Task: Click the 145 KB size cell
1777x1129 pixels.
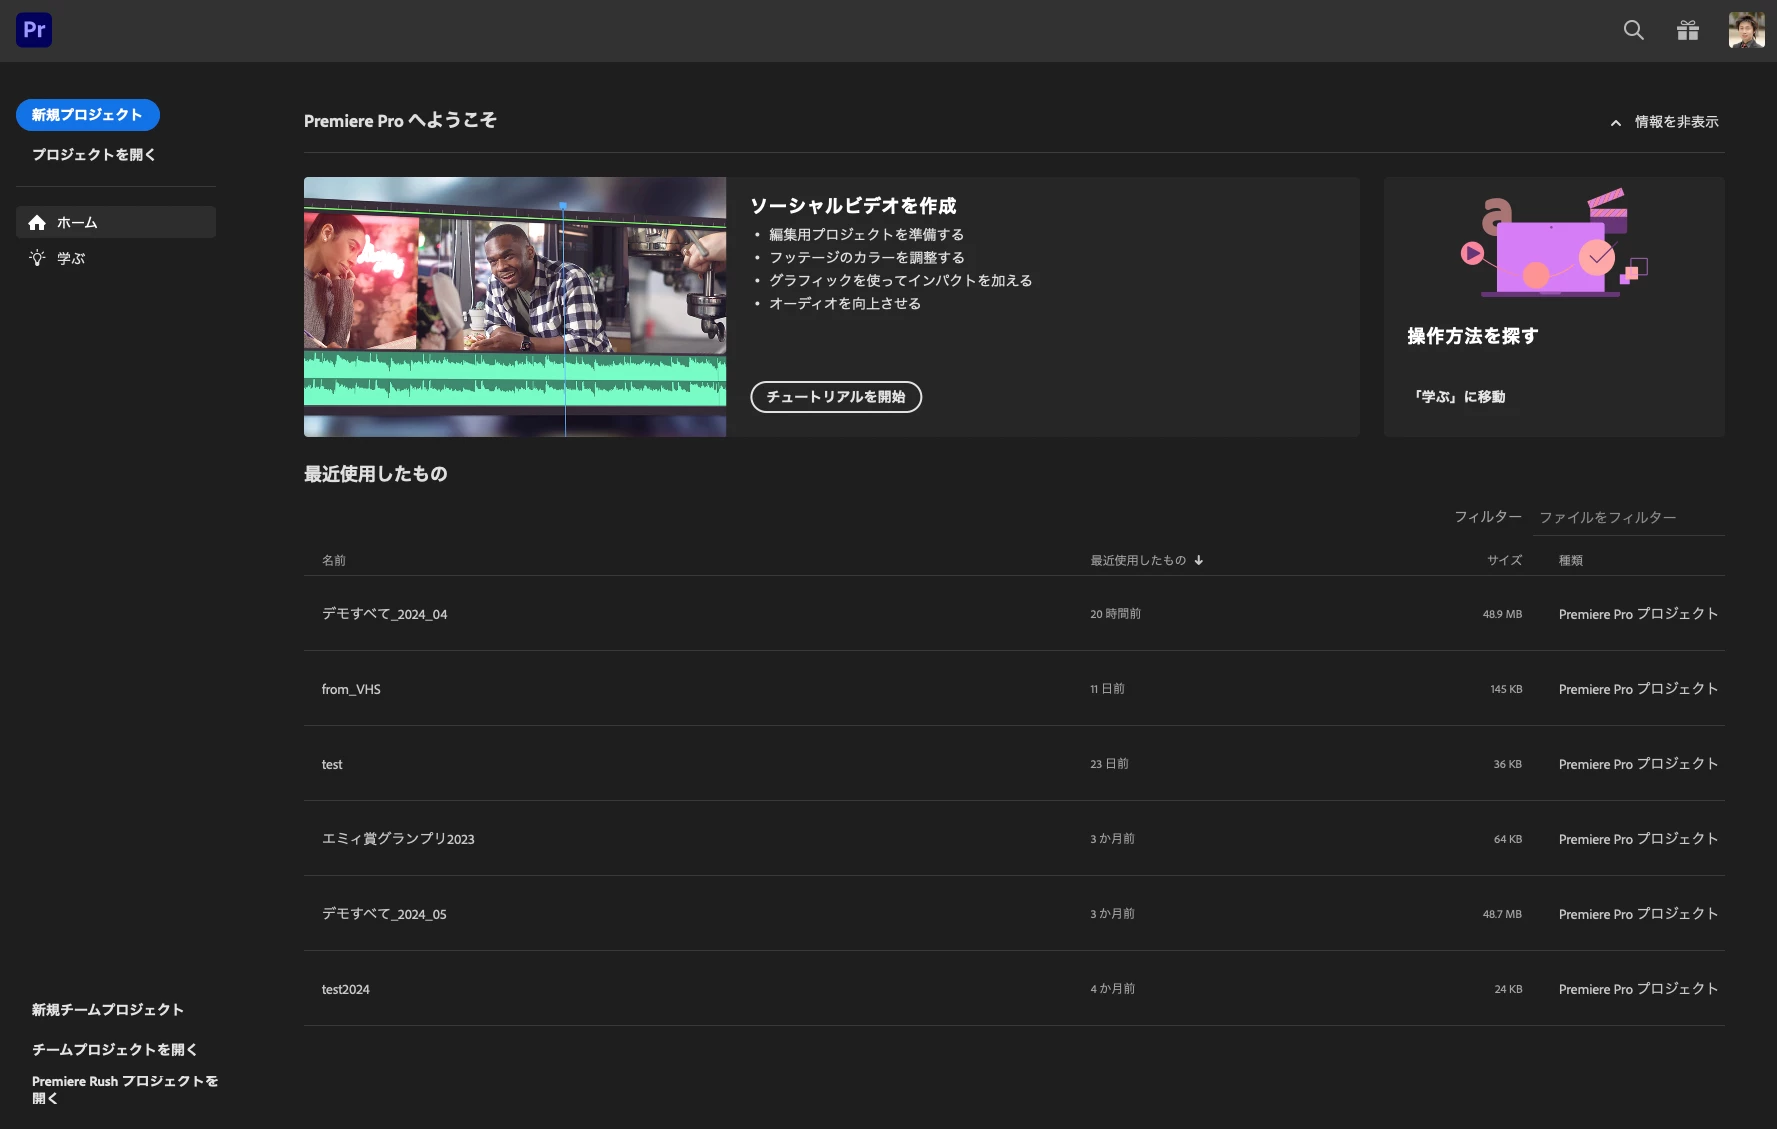Action: 1506,689
